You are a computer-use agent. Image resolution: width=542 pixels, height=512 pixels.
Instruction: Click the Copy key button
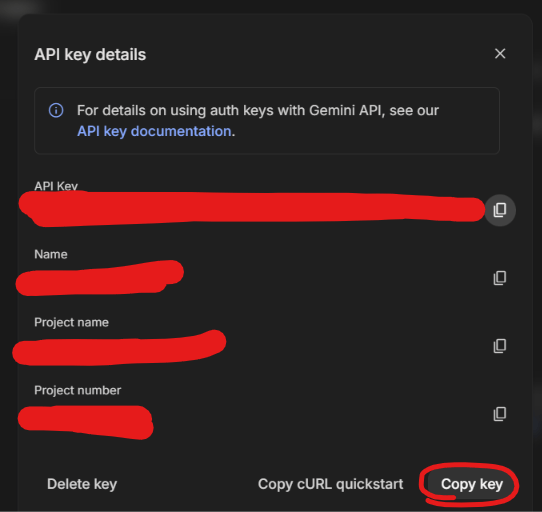coord(471,484)
